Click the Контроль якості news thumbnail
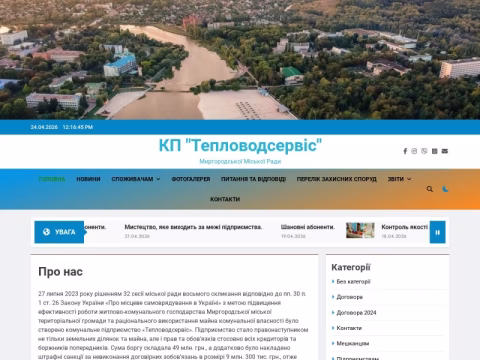The height and width of the screenshot is (360, 480). point(360,230)
